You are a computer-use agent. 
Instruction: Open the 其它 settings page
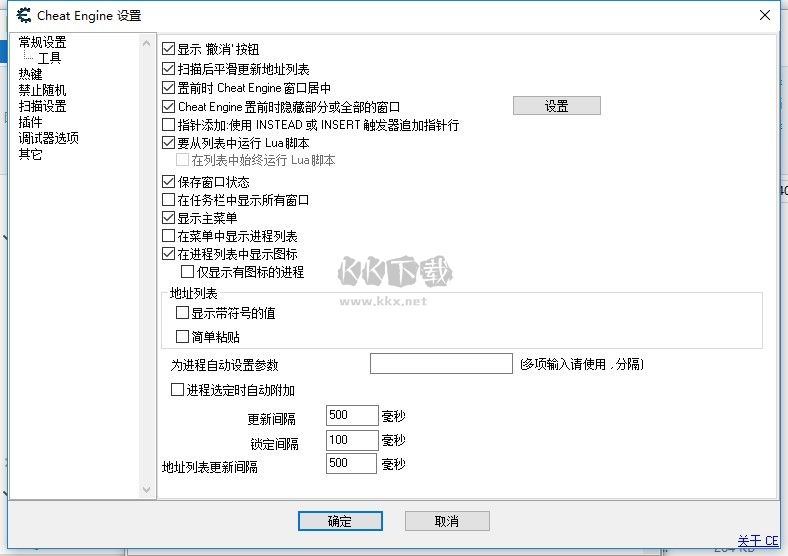click(x=31, y=154)
